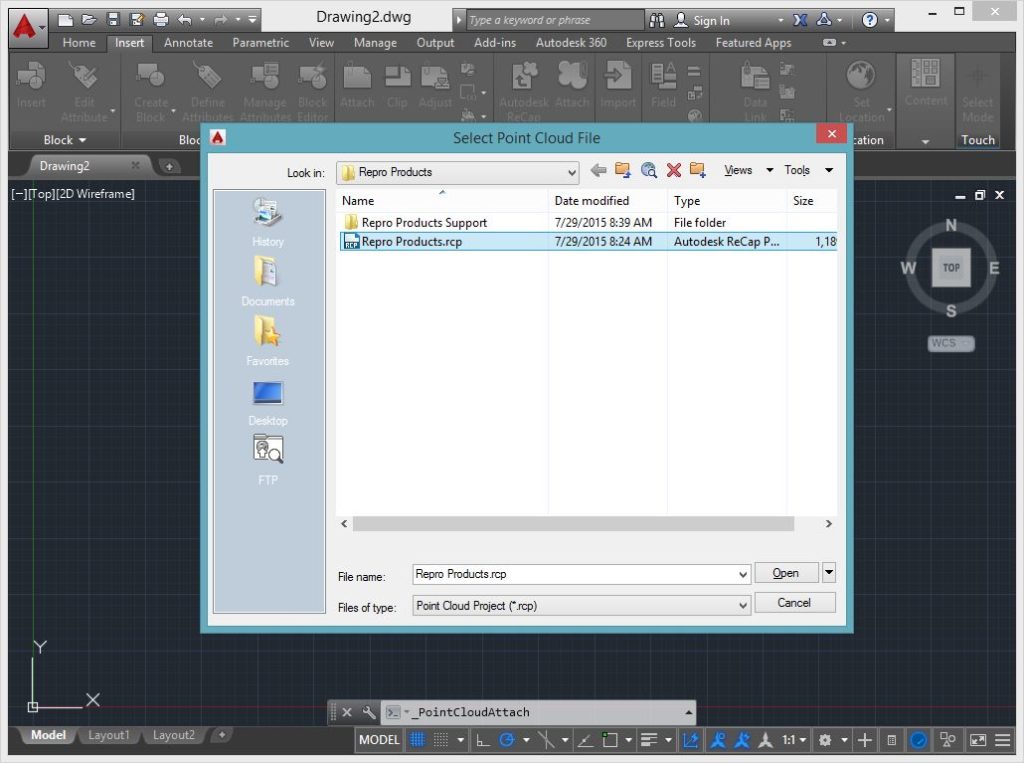Toggle object snap tracking icon
This screenshot has height=763, width=1024.
585,740
